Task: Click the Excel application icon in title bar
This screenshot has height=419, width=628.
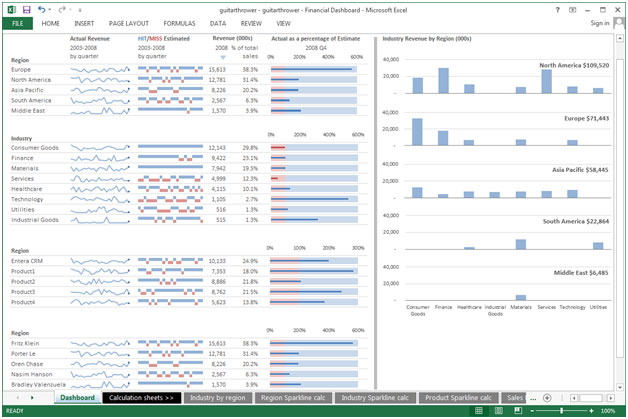Action: [x=12, y=10]
